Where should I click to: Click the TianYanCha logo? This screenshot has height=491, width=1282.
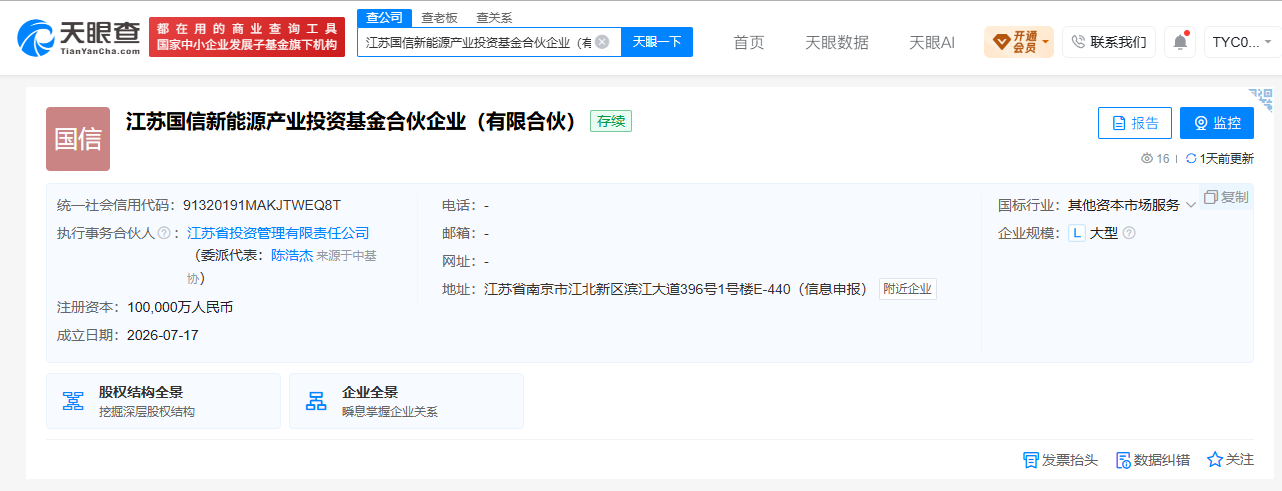(x=78, y=37)
